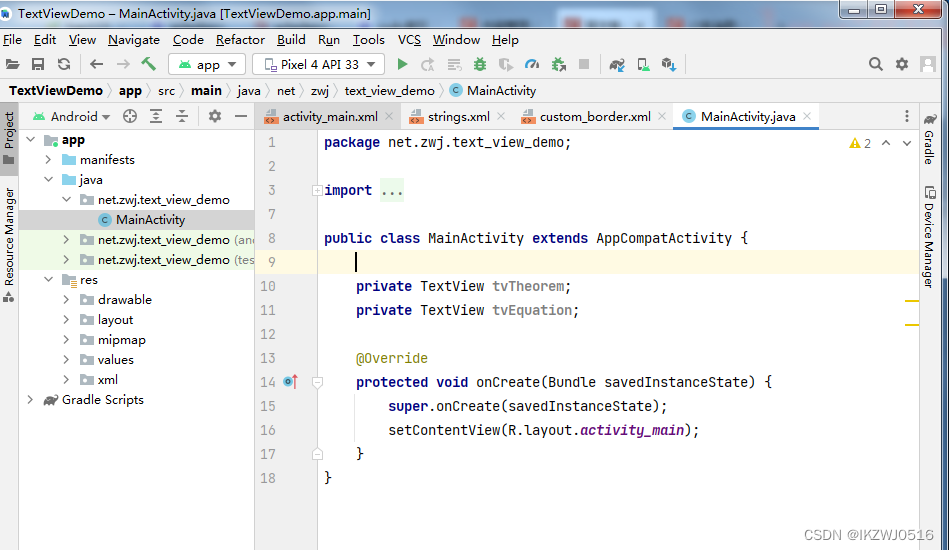Expand the layout folder
The height and width of the screenshot is (550, 949).
coord(67,319)
